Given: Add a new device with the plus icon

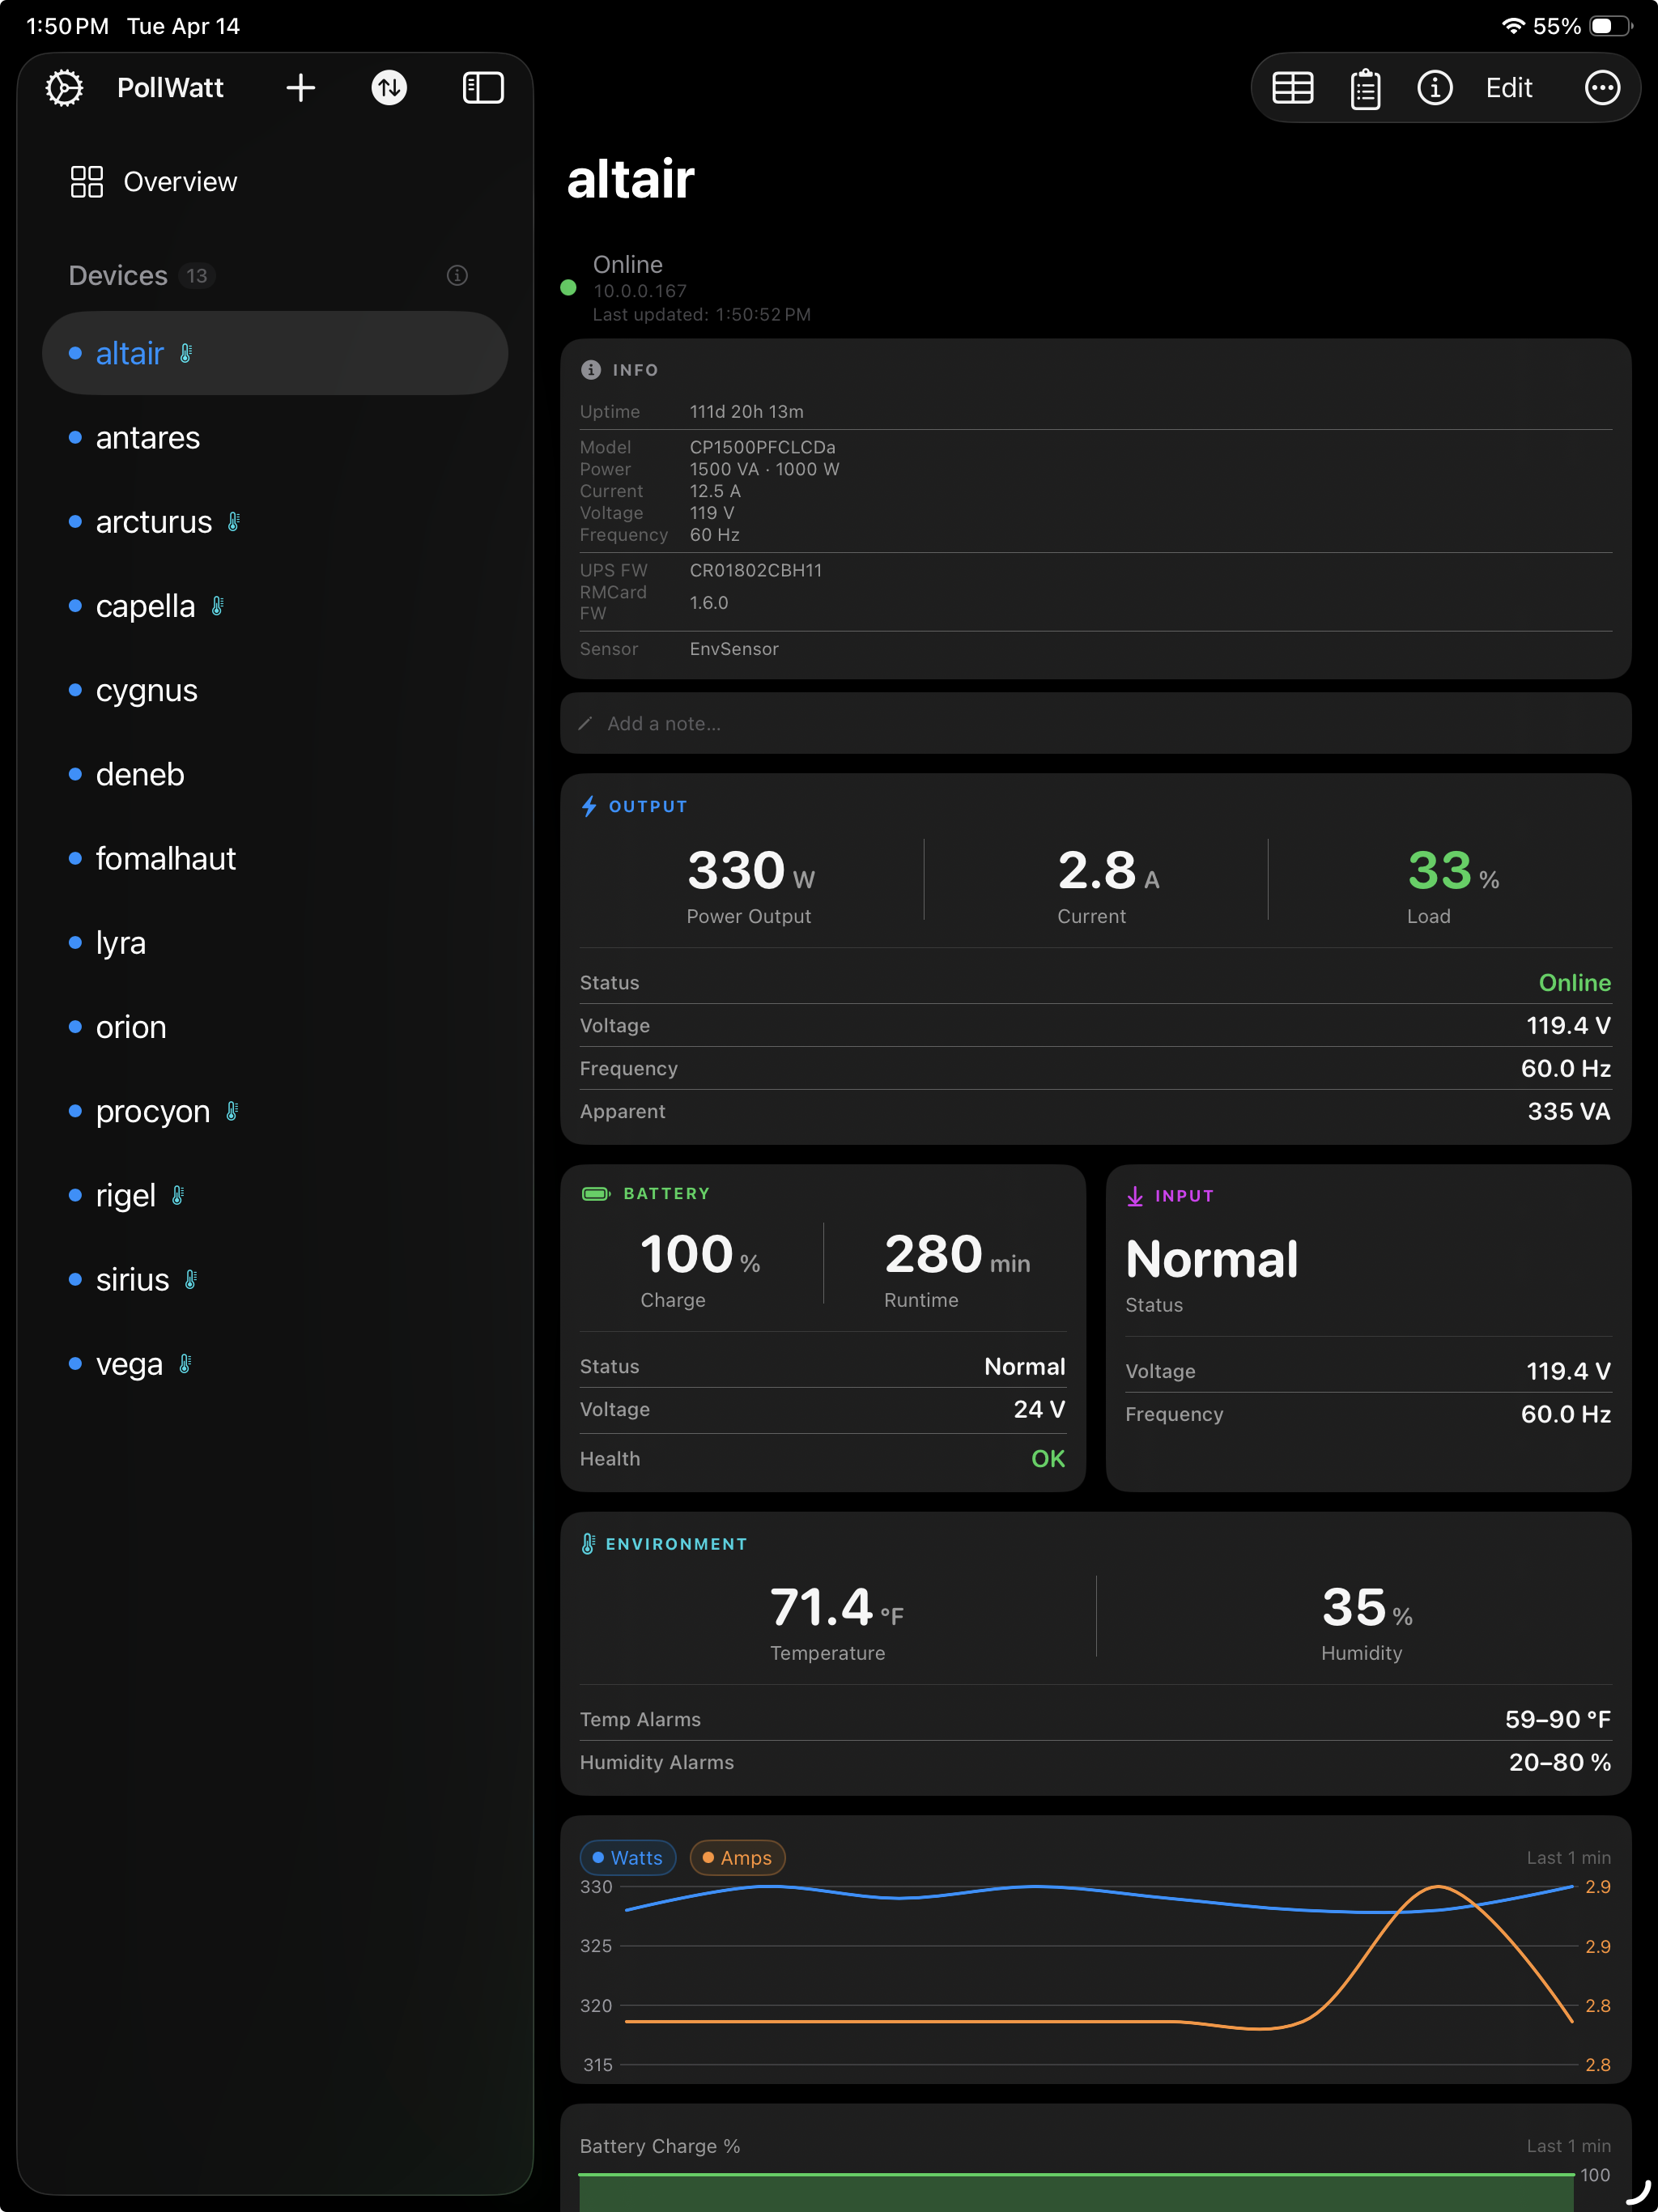Looking at the screenshot, I should 300,88.
